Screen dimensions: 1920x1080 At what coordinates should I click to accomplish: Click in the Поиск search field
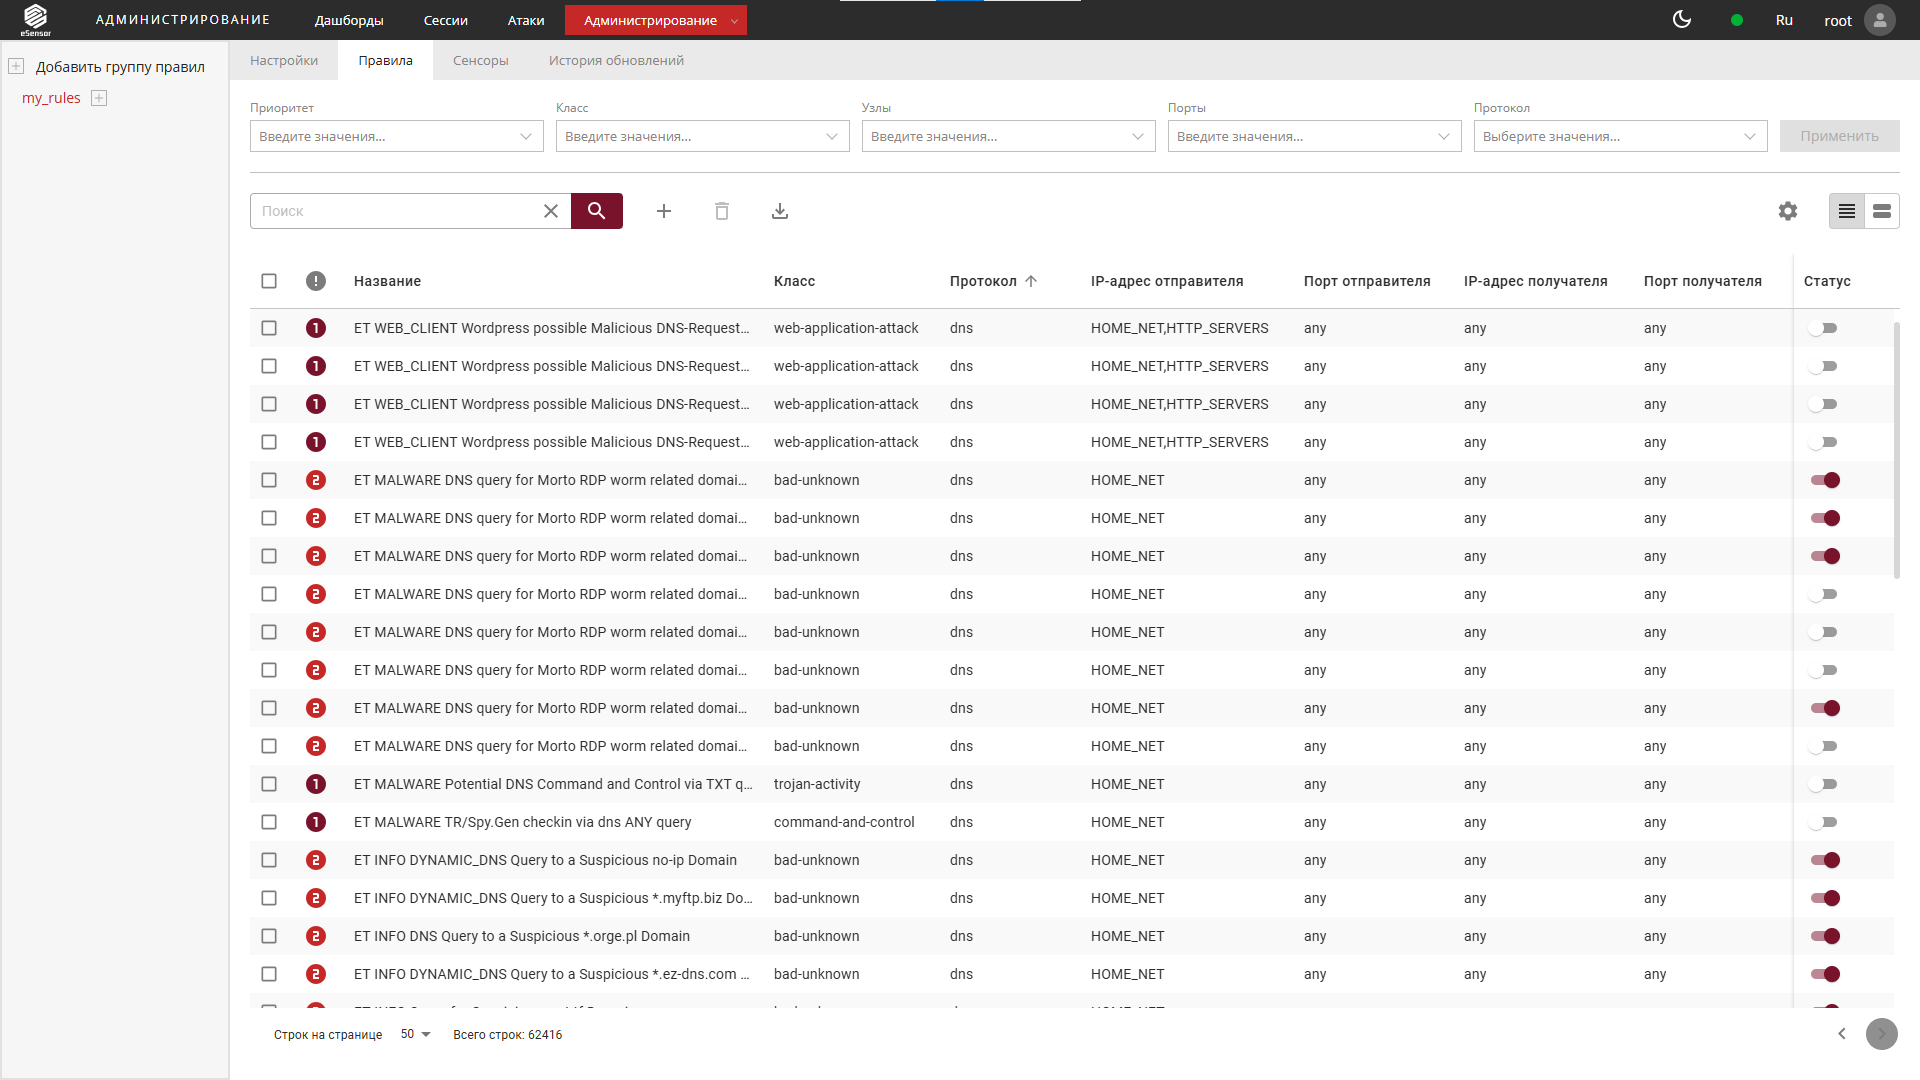[x=395, y=211]
